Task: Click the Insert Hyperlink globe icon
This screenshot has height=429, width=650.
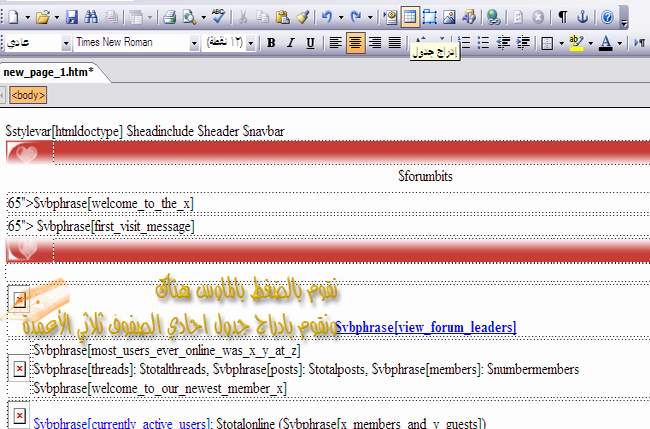Action: click(x=492, y=17)
